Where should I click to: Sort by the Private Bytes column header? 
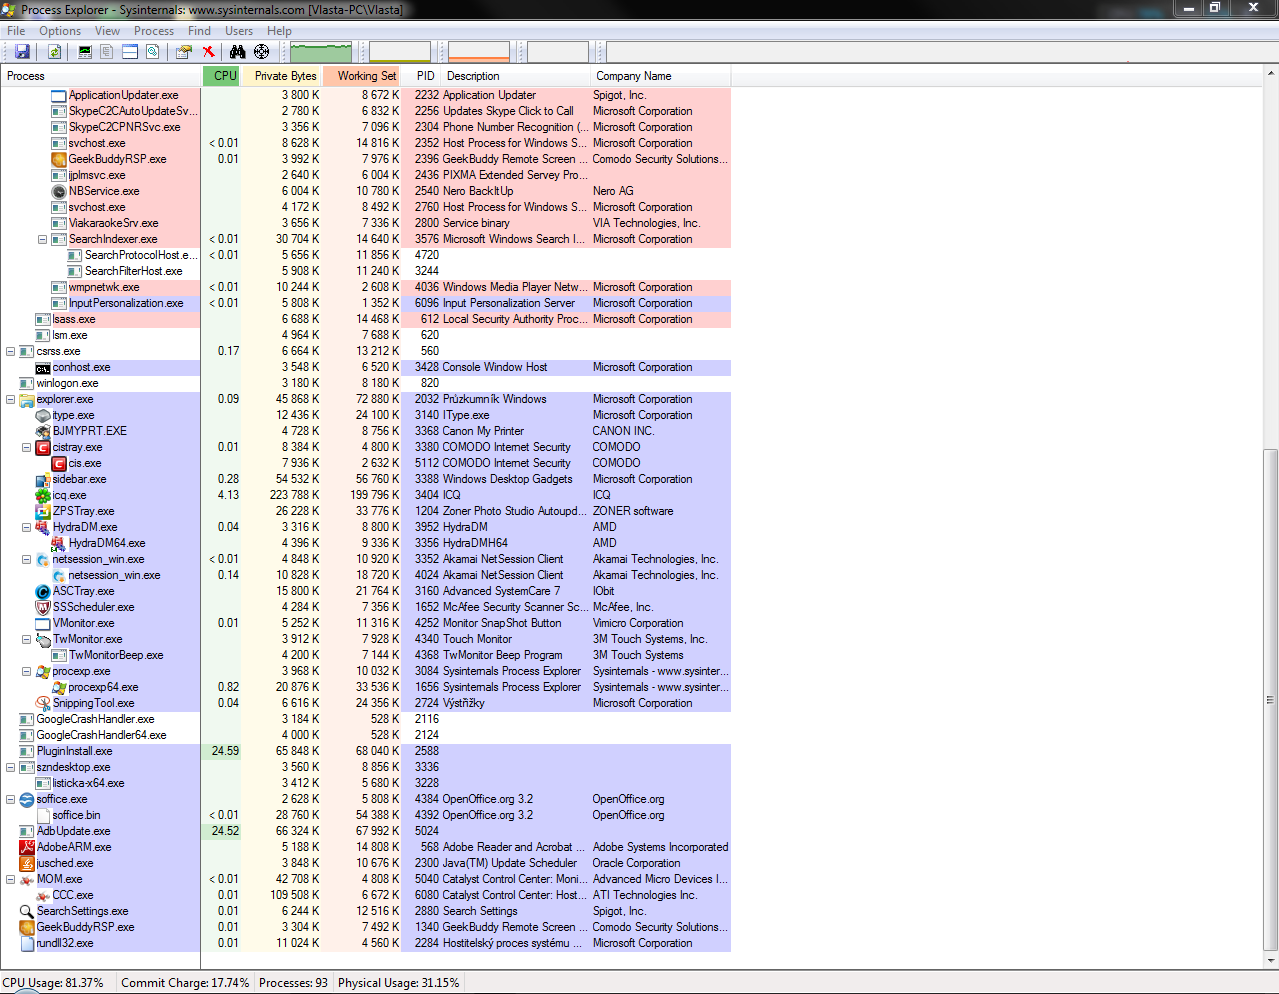tap(285, 76)
